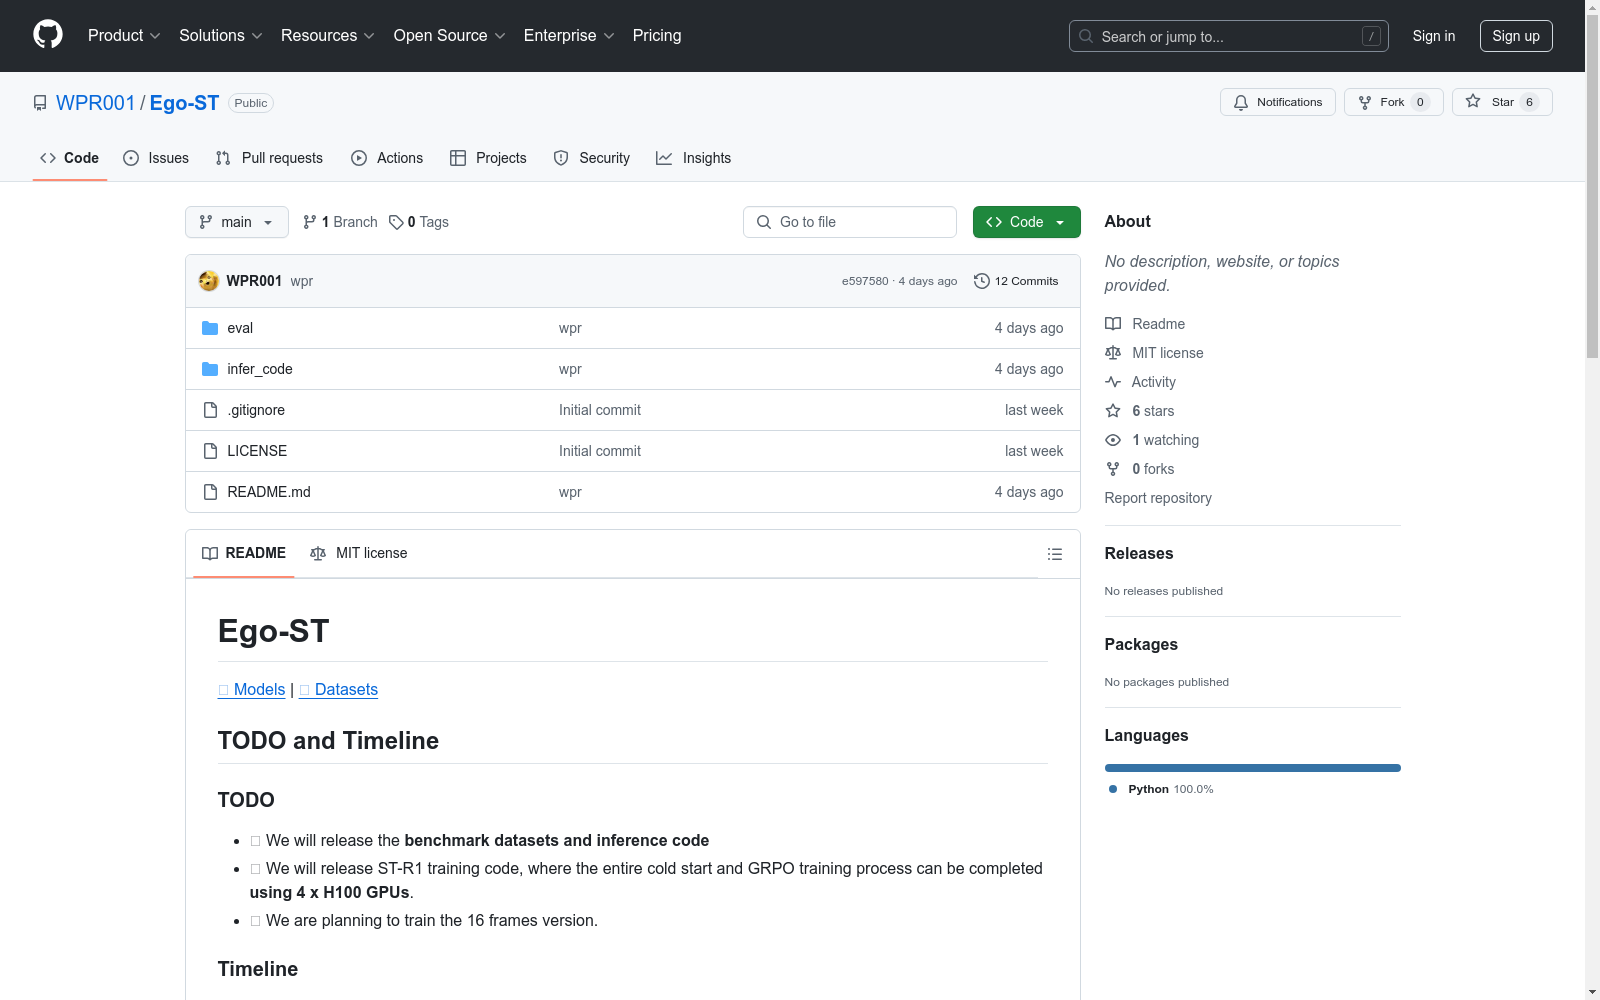Screen dimensions: 1600x1000
Task: Open the README outline icon
Action: tap(1055, 554)
